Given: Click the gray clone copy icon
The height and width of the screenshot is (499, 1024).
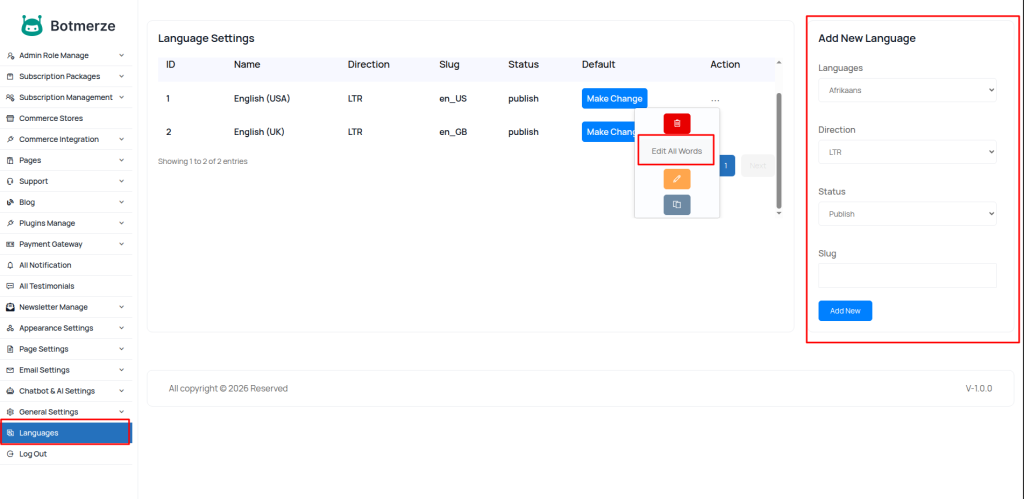Looking at the screenshot, I should (677, 204).
